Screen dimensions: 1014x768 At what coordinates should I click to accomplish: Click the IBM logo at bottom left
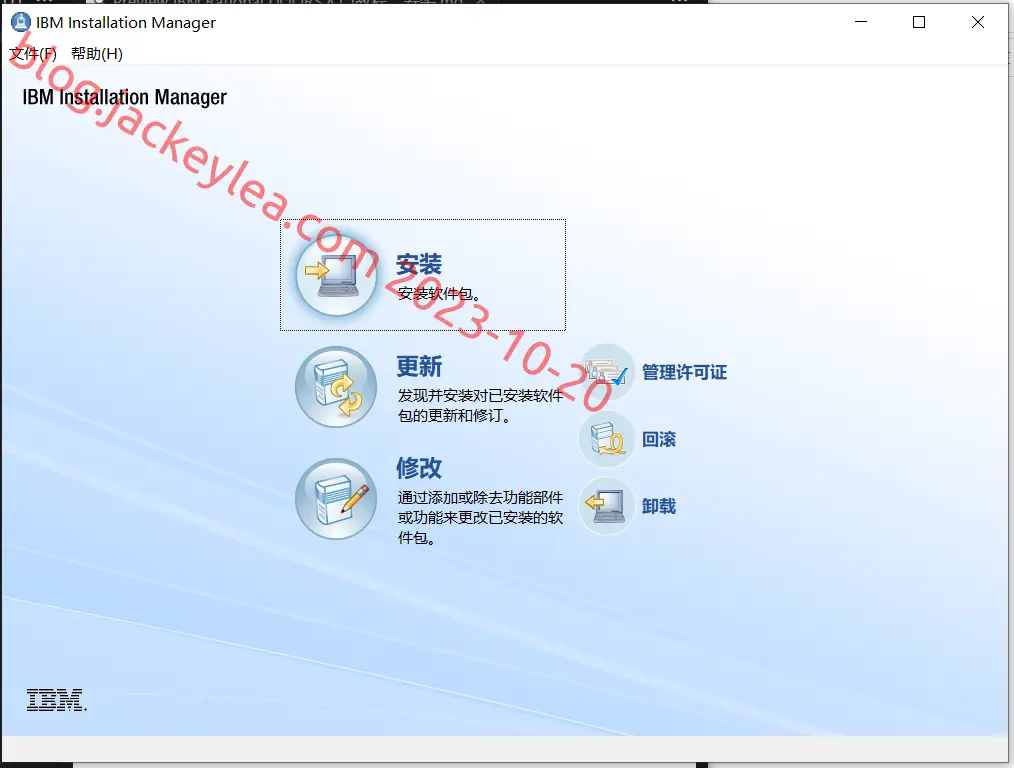click(x=57, y=700)
